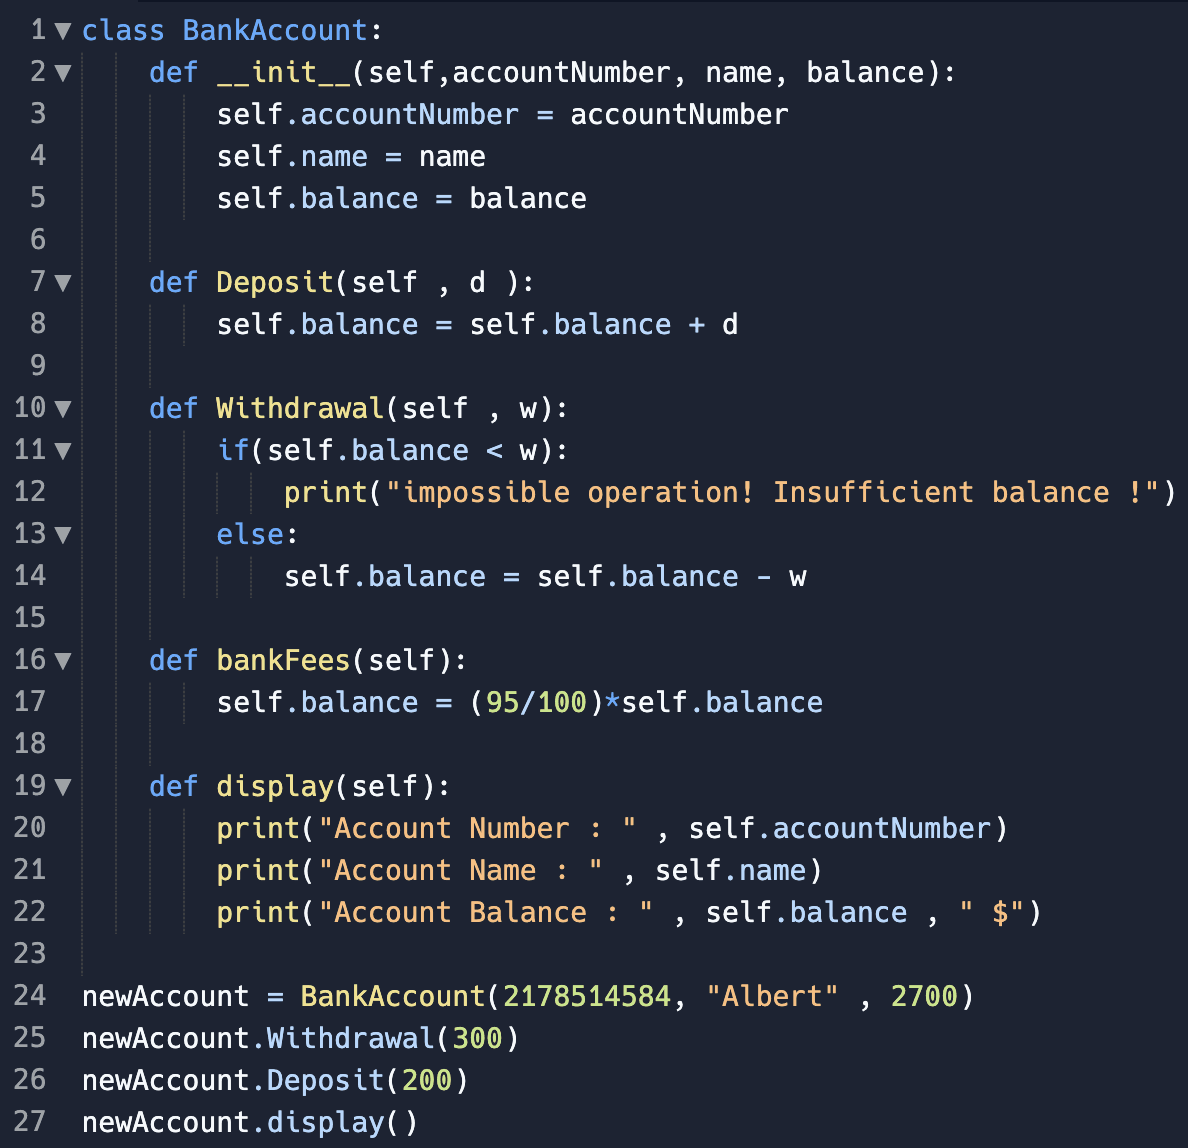Select line number 24 in the gutter

(x=30, y=995)
